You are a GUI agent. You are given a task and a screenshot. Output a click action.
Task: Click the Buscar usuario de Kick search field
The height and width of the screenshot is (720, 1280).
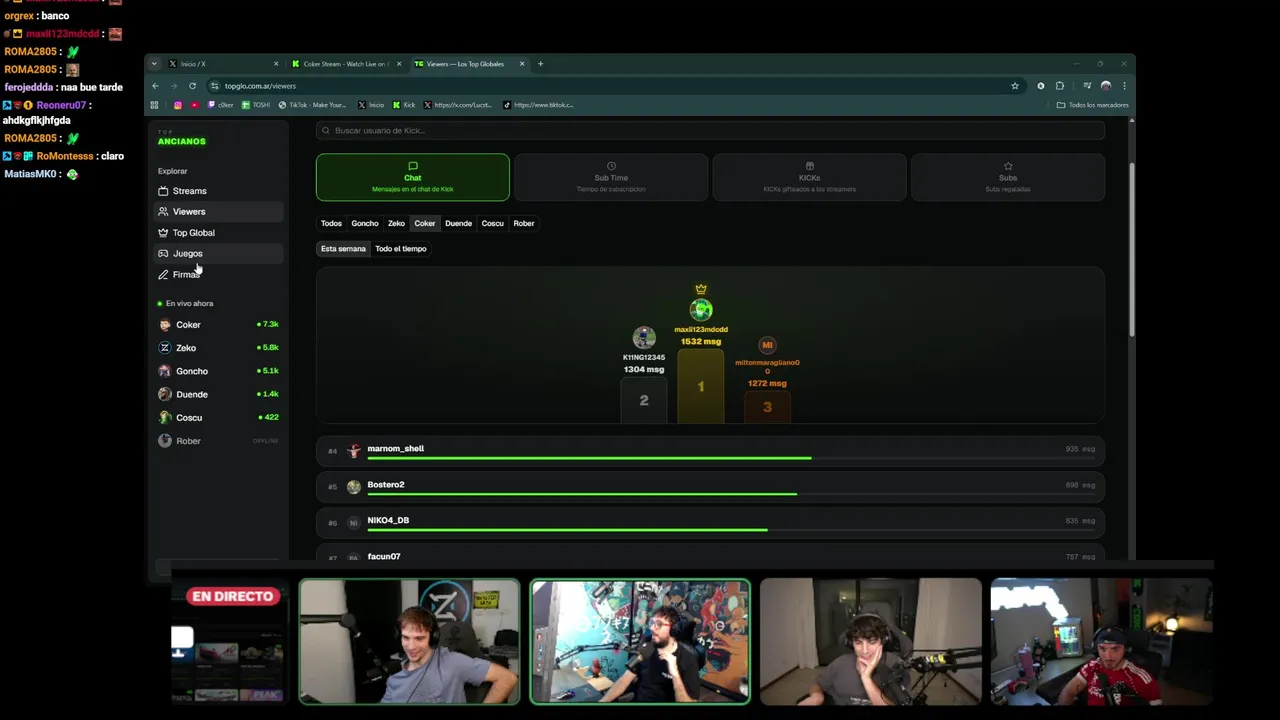tap(710, 131)
